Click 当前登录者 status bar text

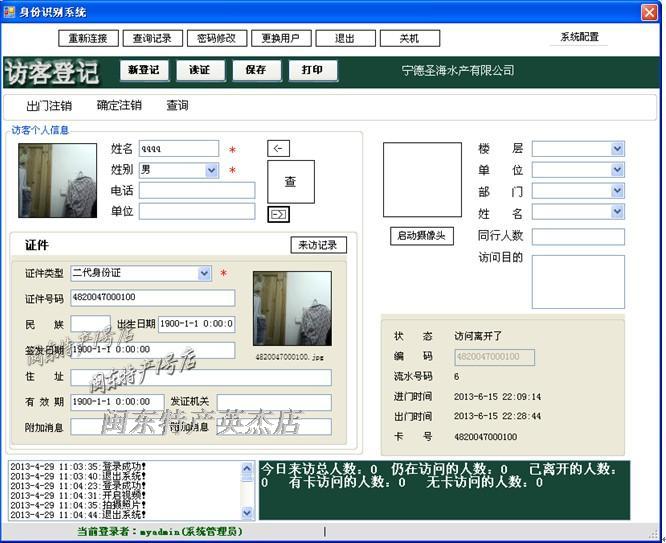160,532
